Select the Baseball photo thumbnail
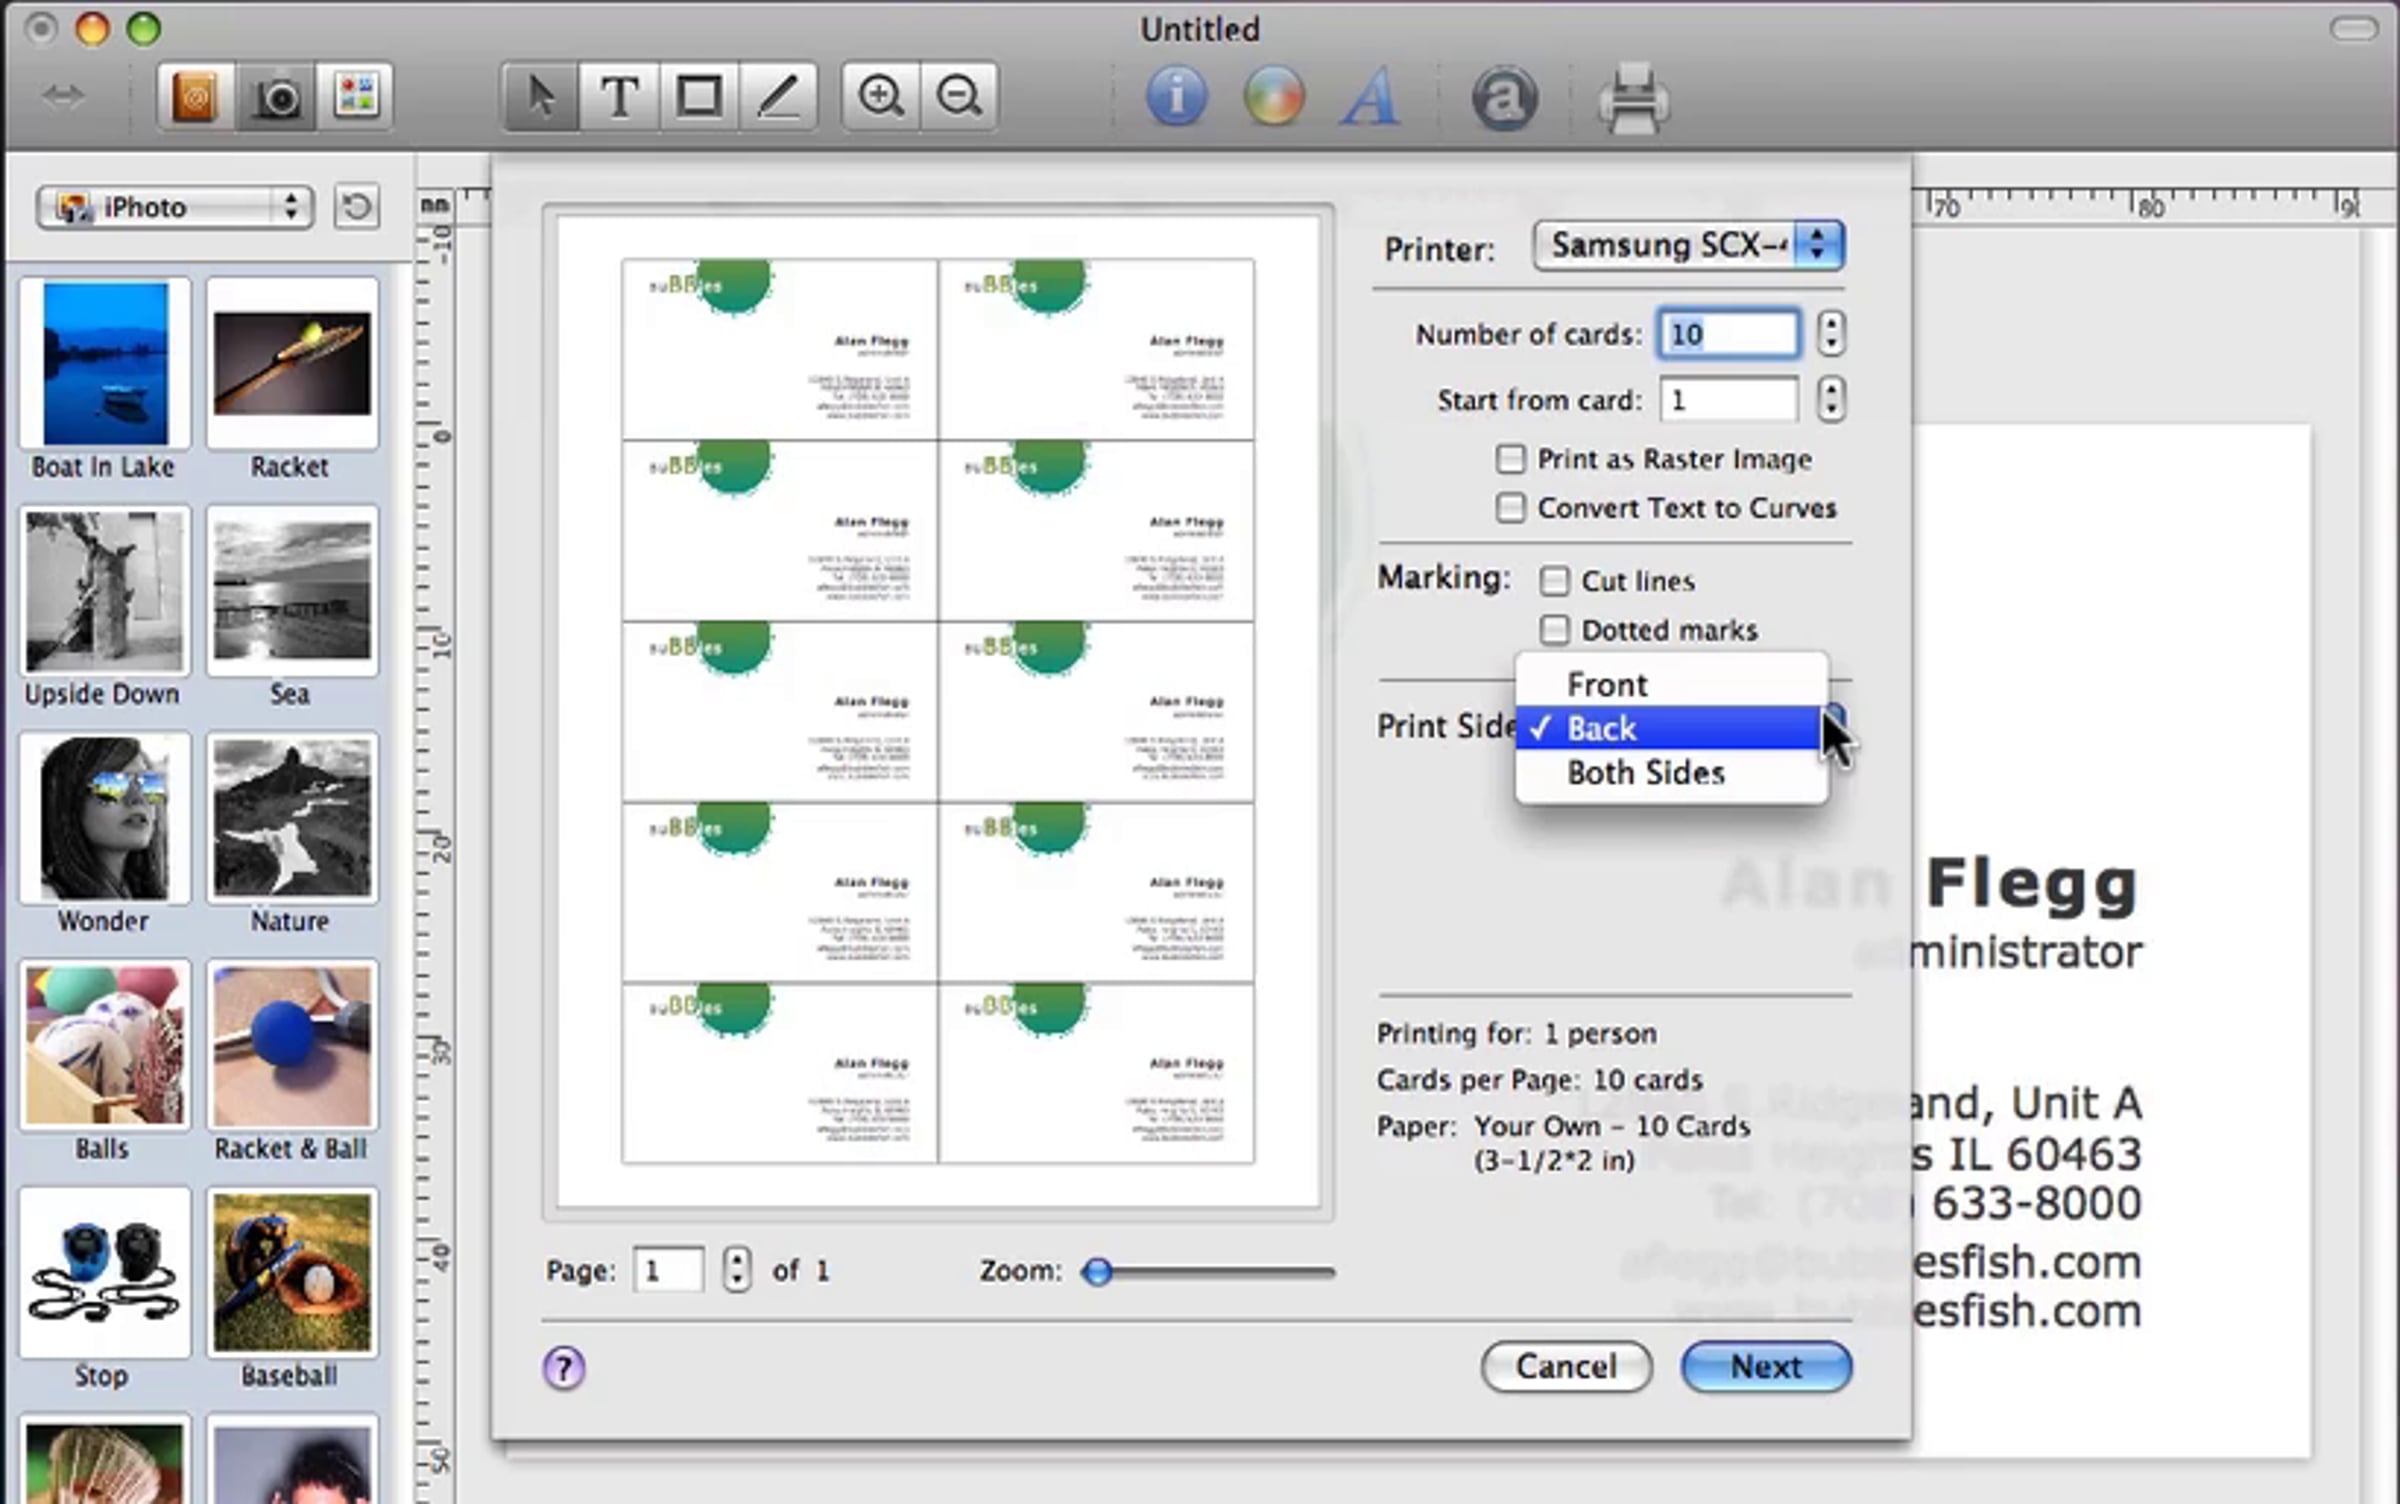2400x1504 pixels. (292, 1272)
